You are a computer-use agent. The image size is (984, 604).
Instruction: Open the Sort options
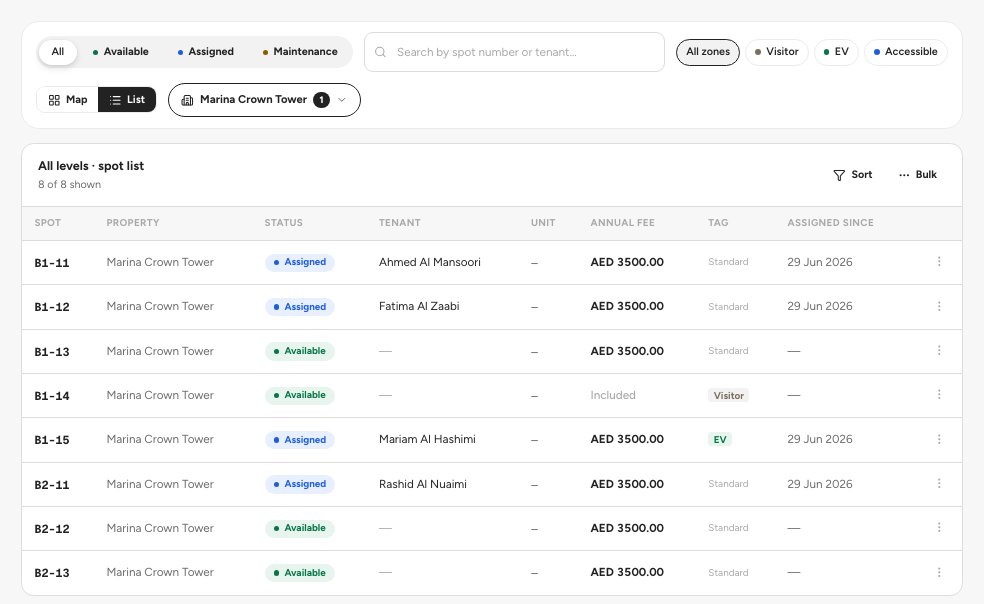[853, 175]
